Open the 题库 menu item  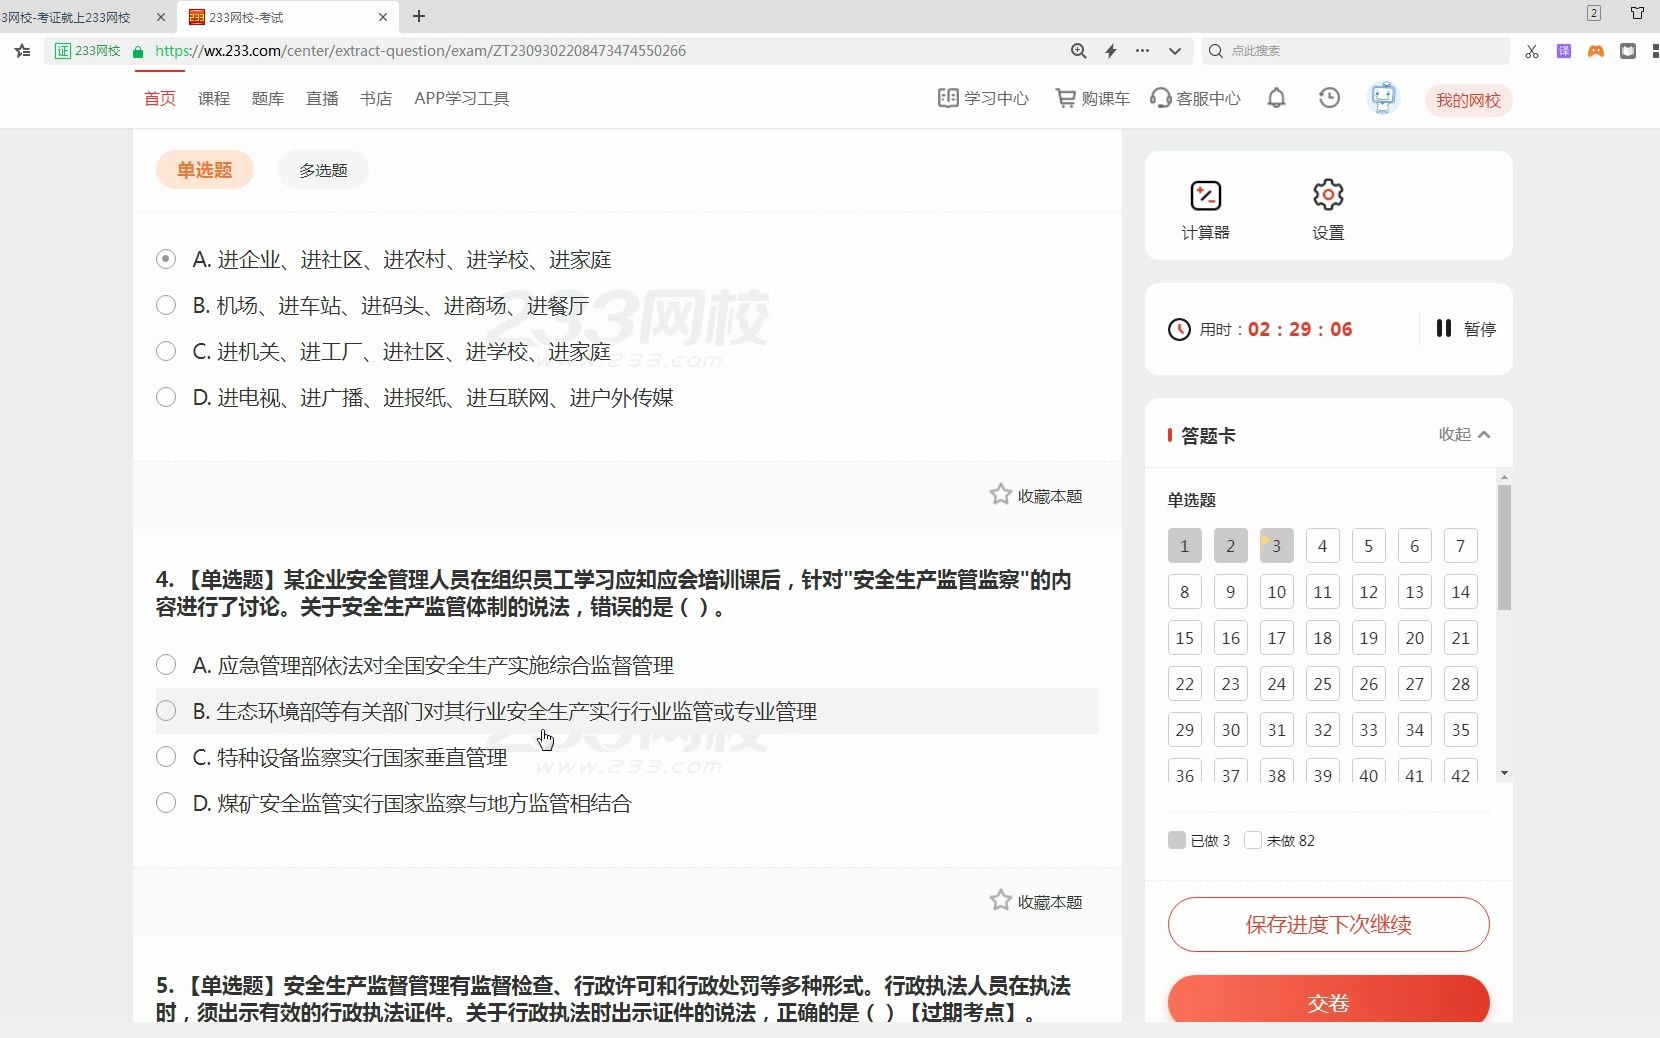point(267,98)
